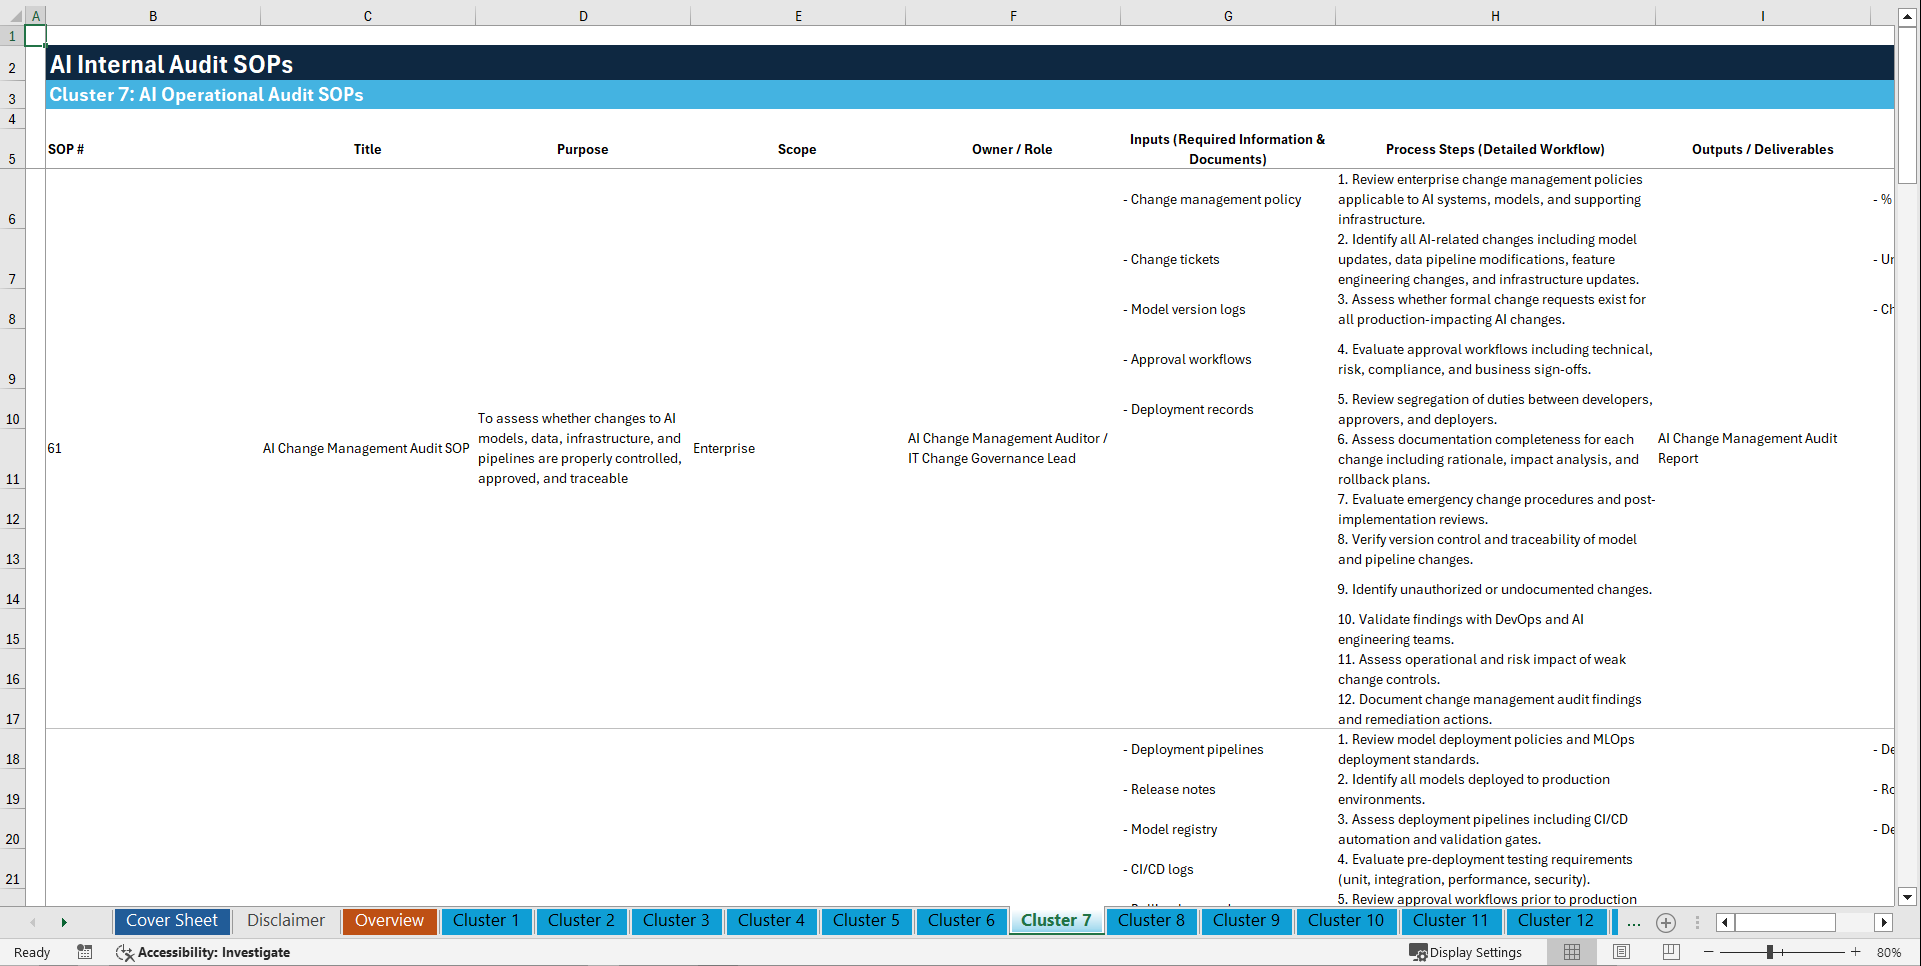The height and width of the screenshot is (966, 1921).
Task: Click the '- Change tickets' input cell
Action: point(1171,259)
